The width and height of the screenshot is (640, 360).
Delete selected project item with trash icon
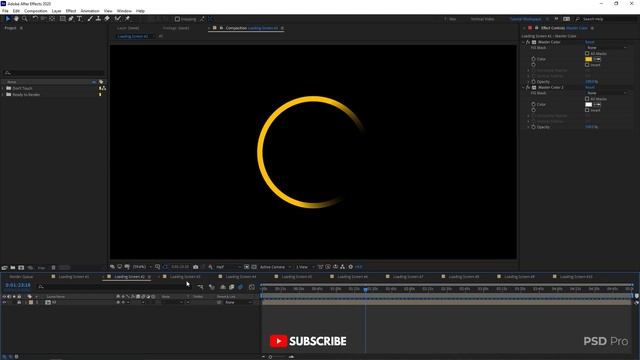pos(53,268)
